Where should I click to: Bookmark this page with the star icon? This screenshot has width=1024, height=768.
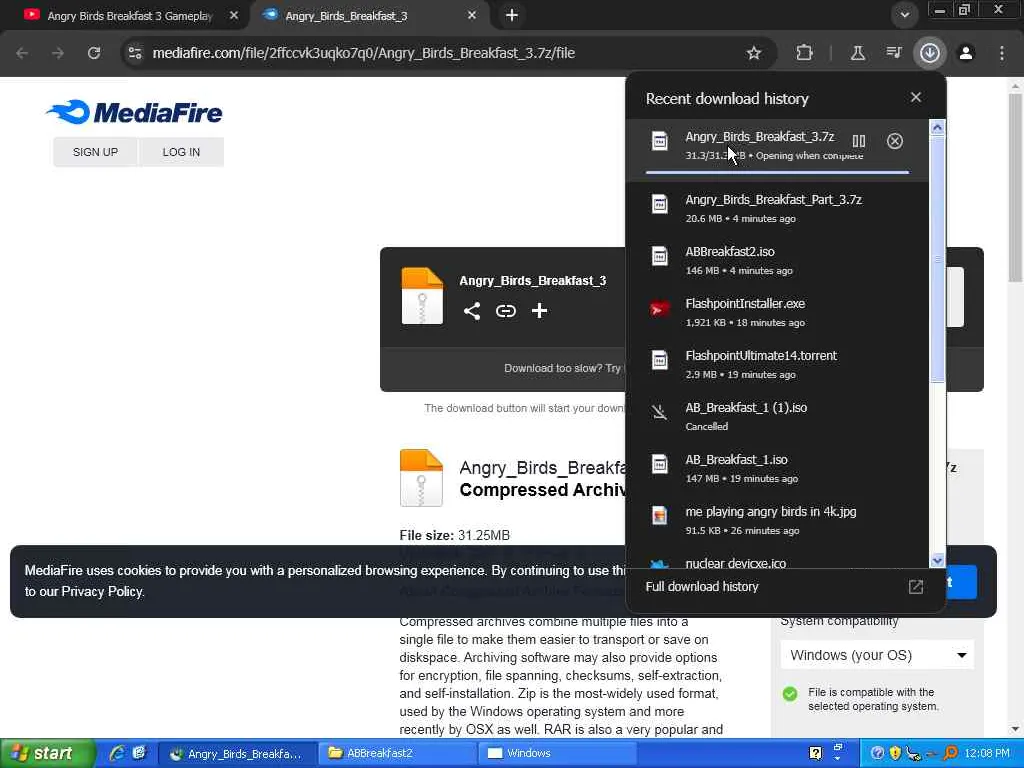[x=754, y=53]
